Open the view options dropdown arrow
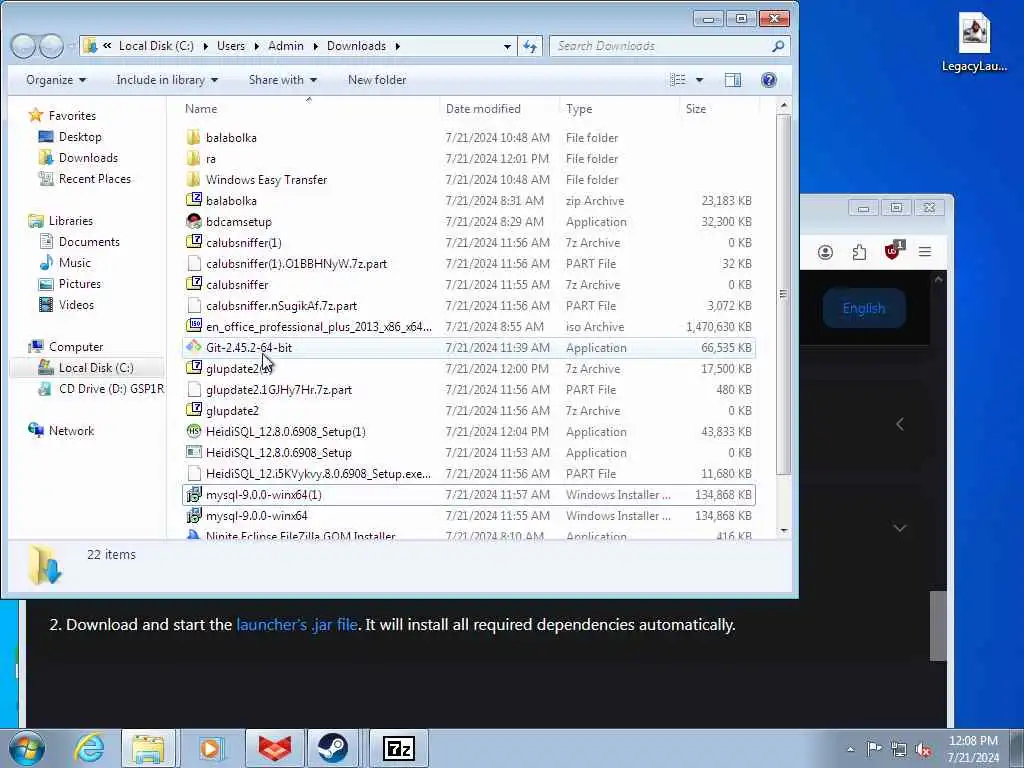1024x768 pixels. pyautogui.click(x=699, y=80)
